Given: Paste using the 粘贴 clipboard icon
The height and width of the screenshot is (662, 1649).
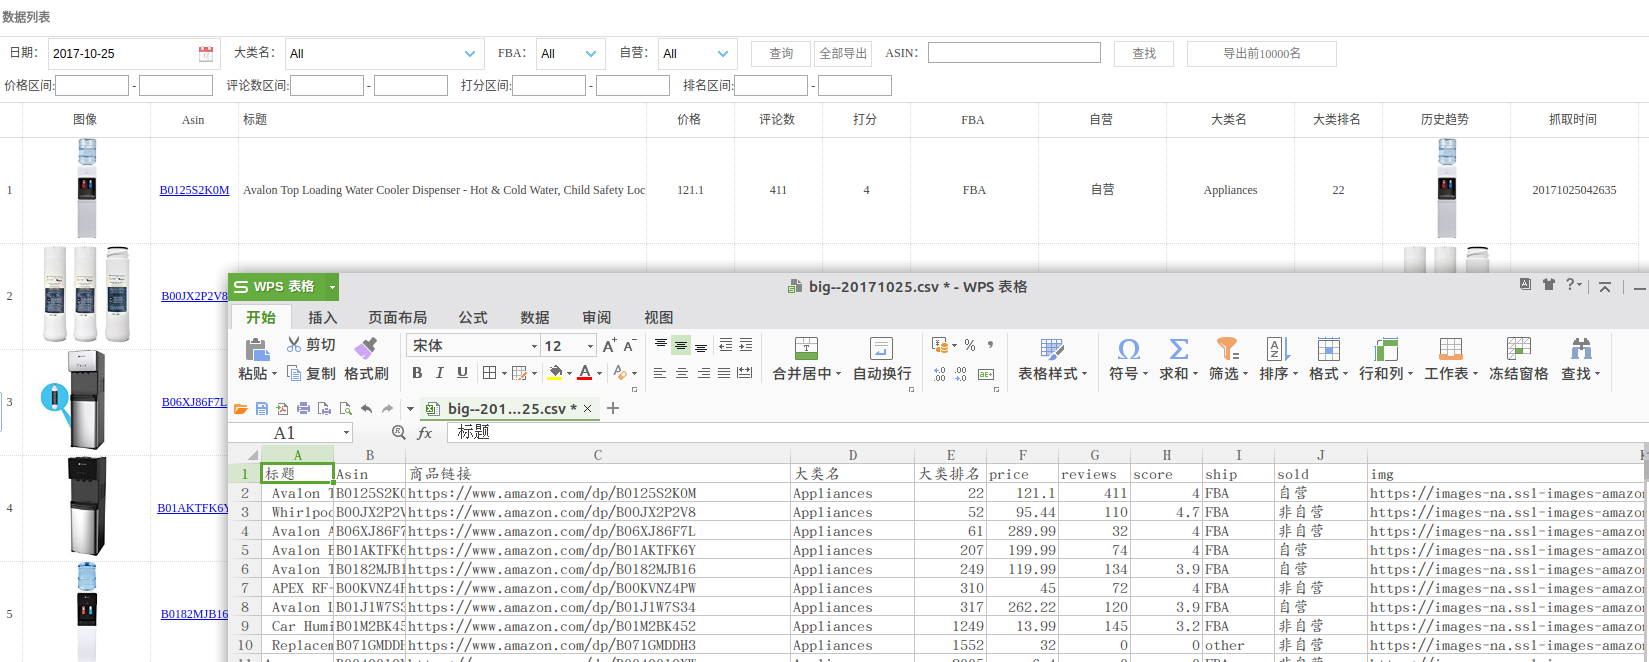Looking at the screenshot, I should pos(257,350).
